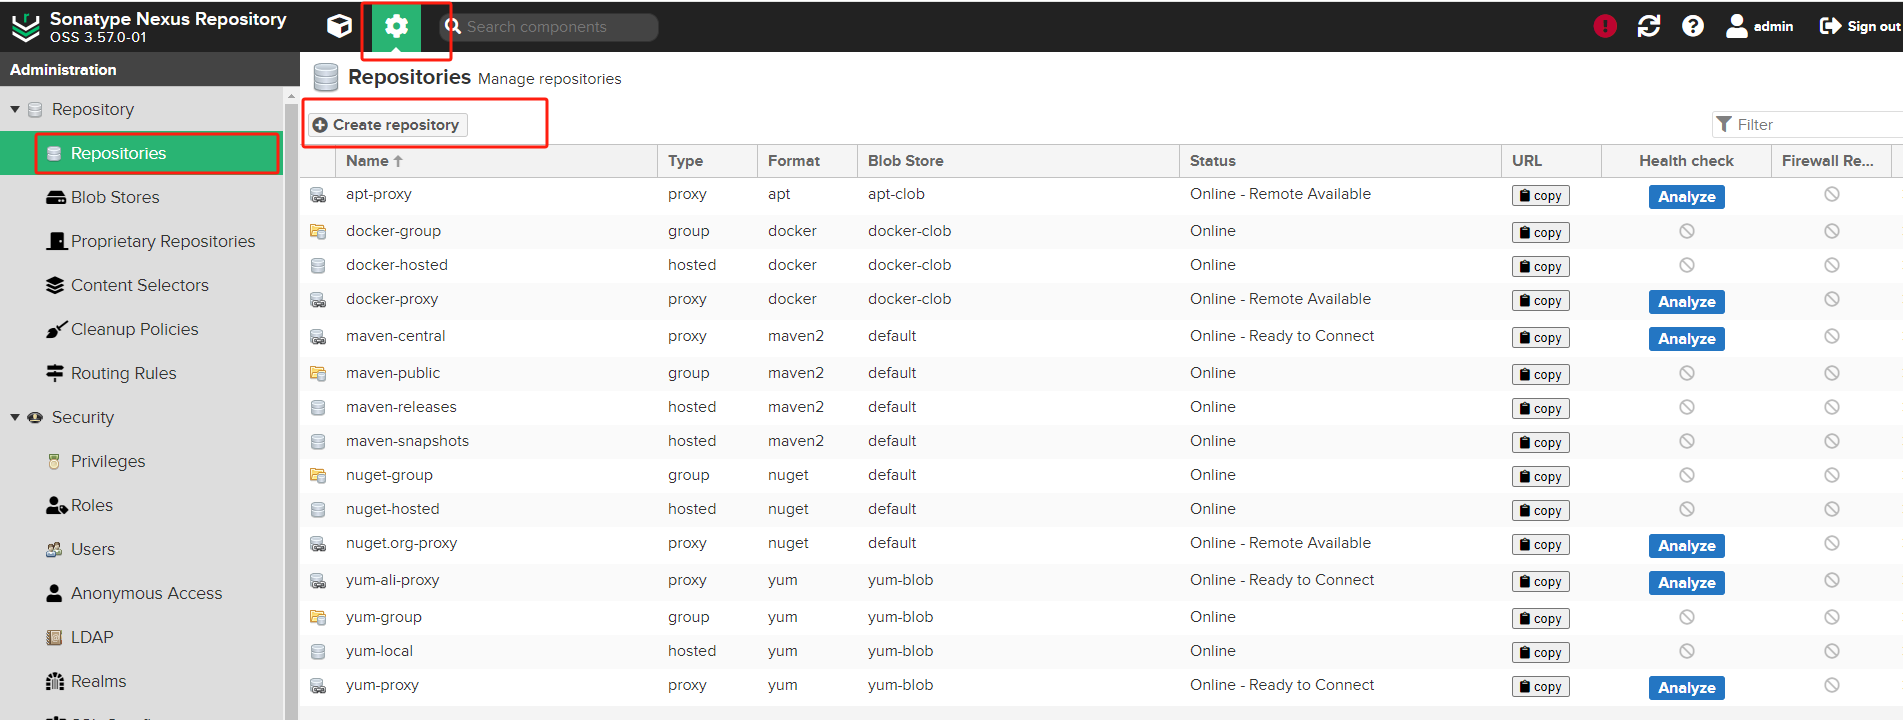This screenshot has width=1903, height=720.
Task: Click the Filter input field
Action: [x=1808, y=124]
